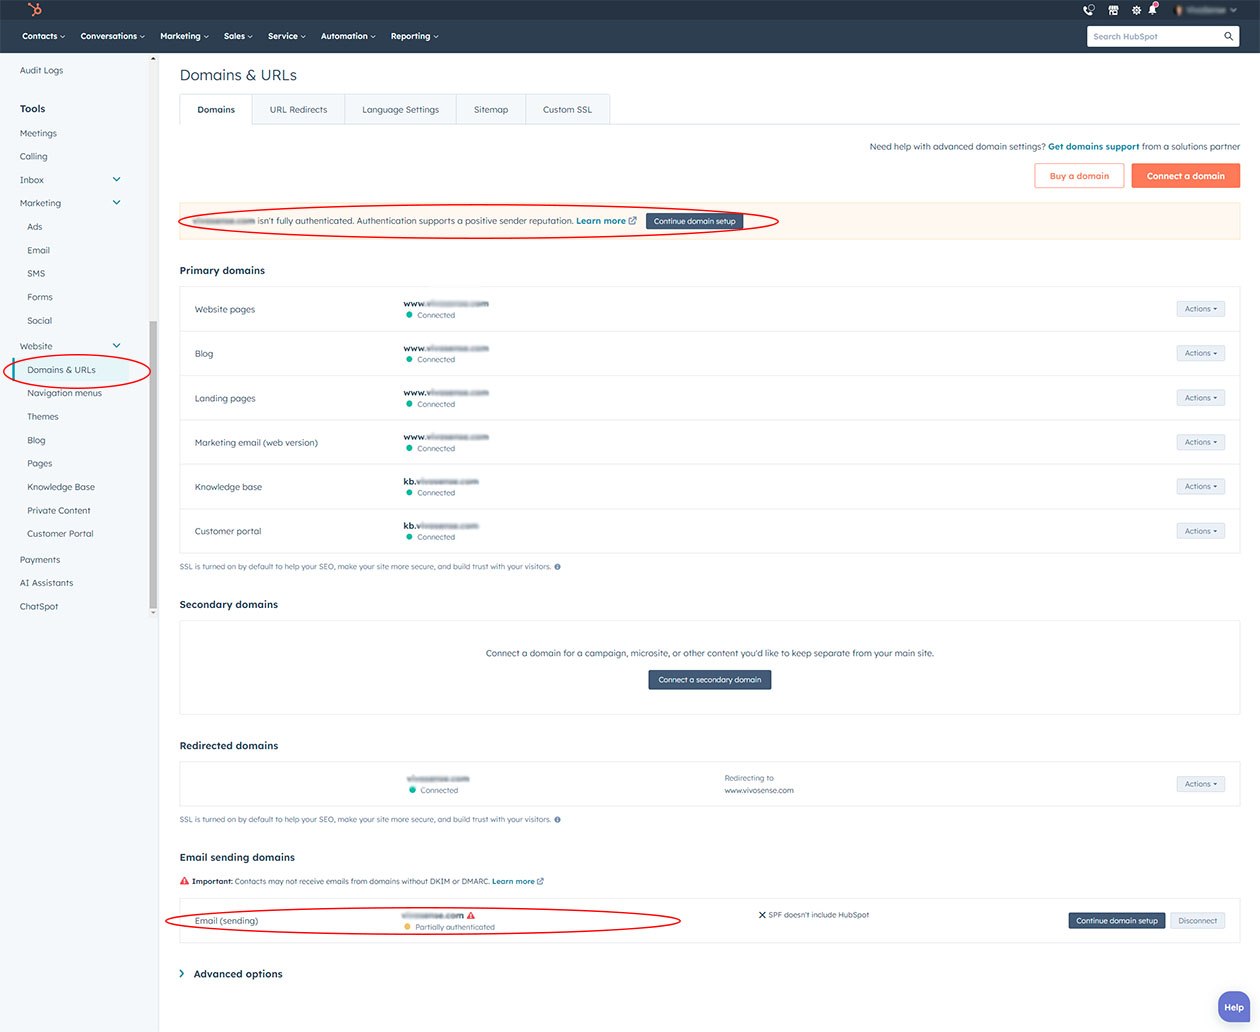The width and height of the screenshot is (1260, 1032).
Task: Open Navigation menus in sidebar
Action: [64, 393]
